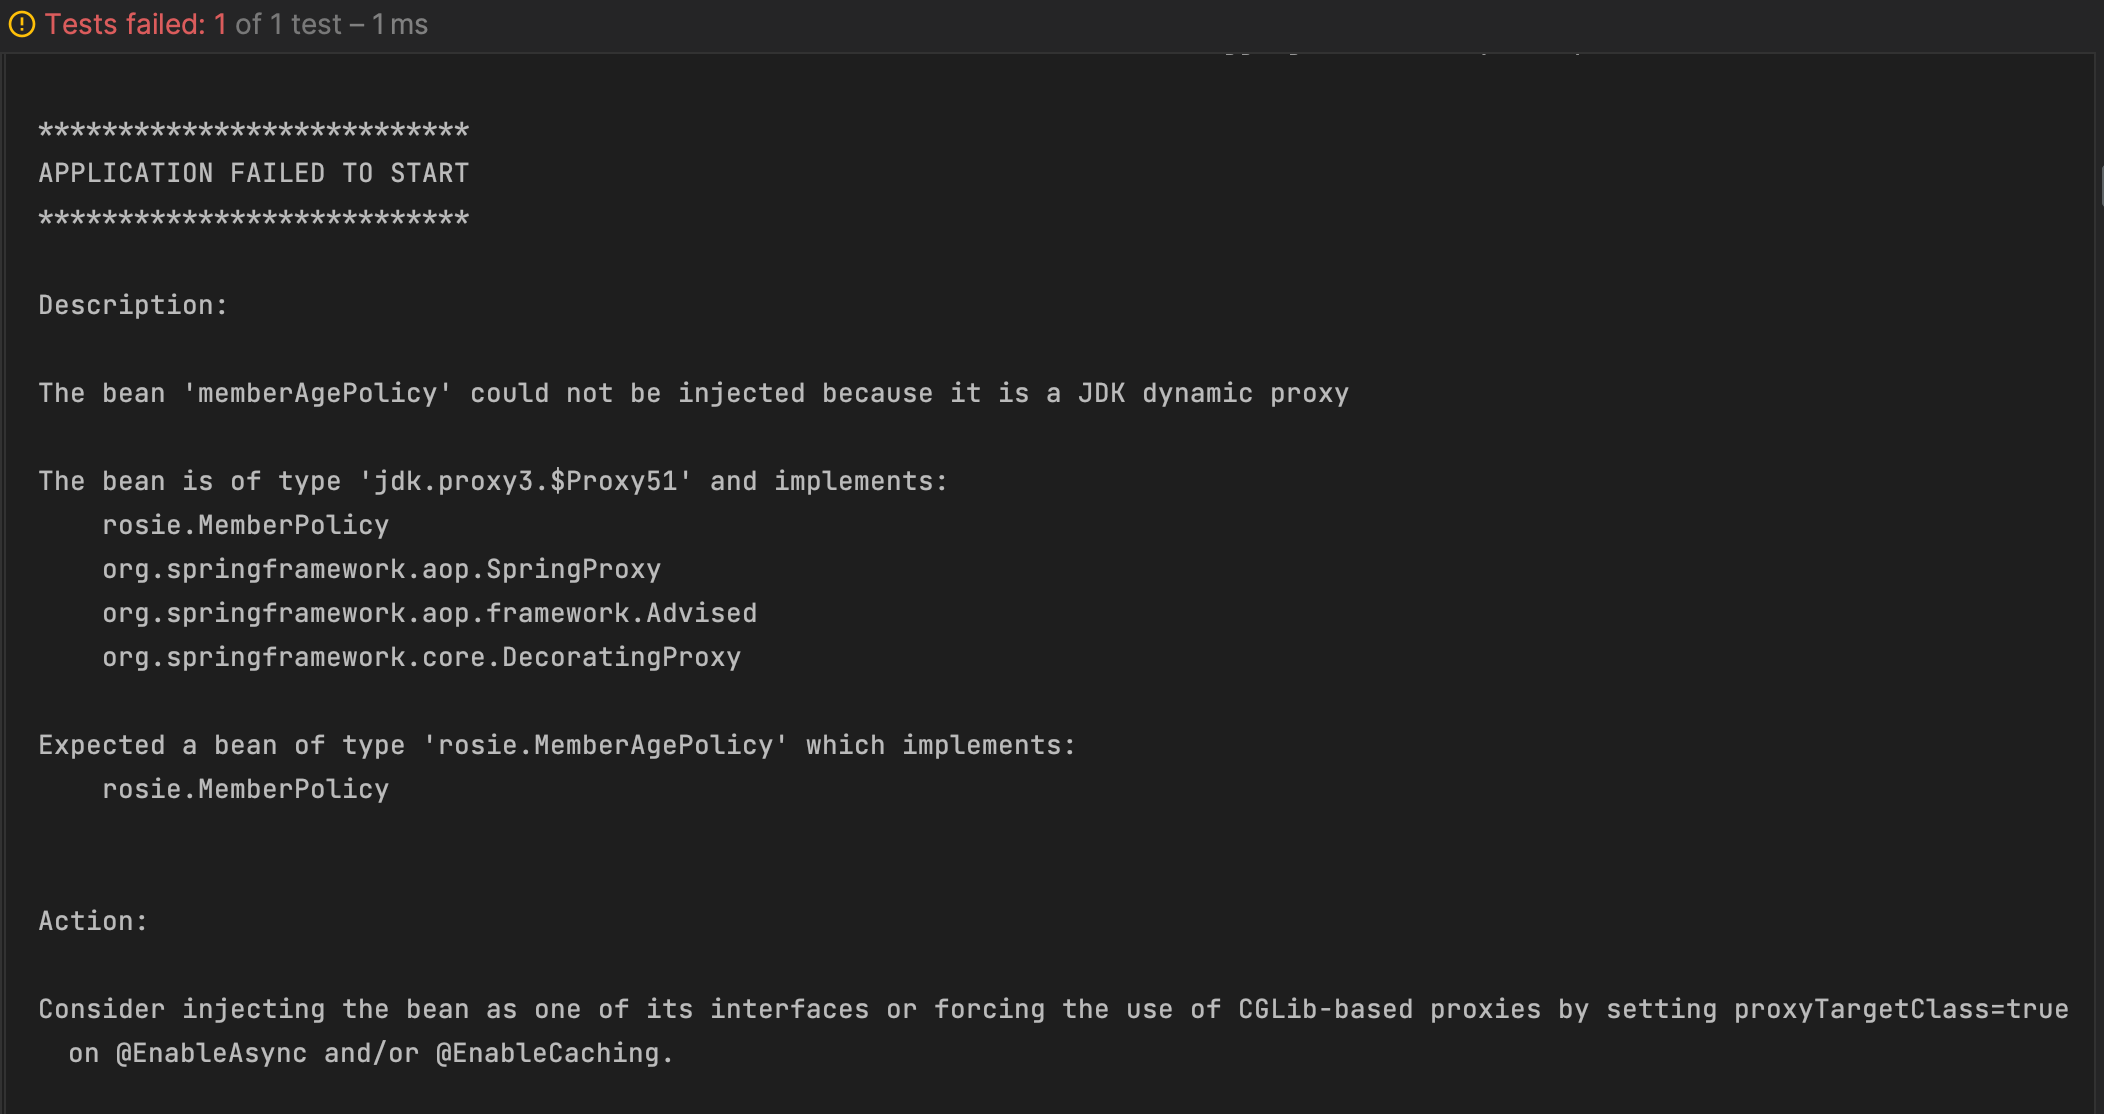Image resolution: width=2104 pixels, height=1114 pixels.
Task: Place cursor on the "Action:" heading
Action: tap(93, 921)
